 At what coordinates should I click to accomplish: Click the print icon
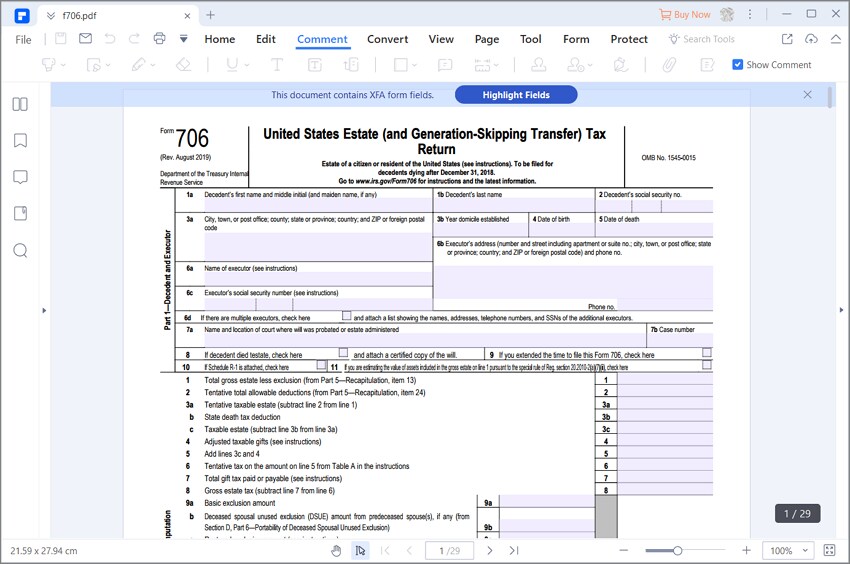[x=159, y=39]
